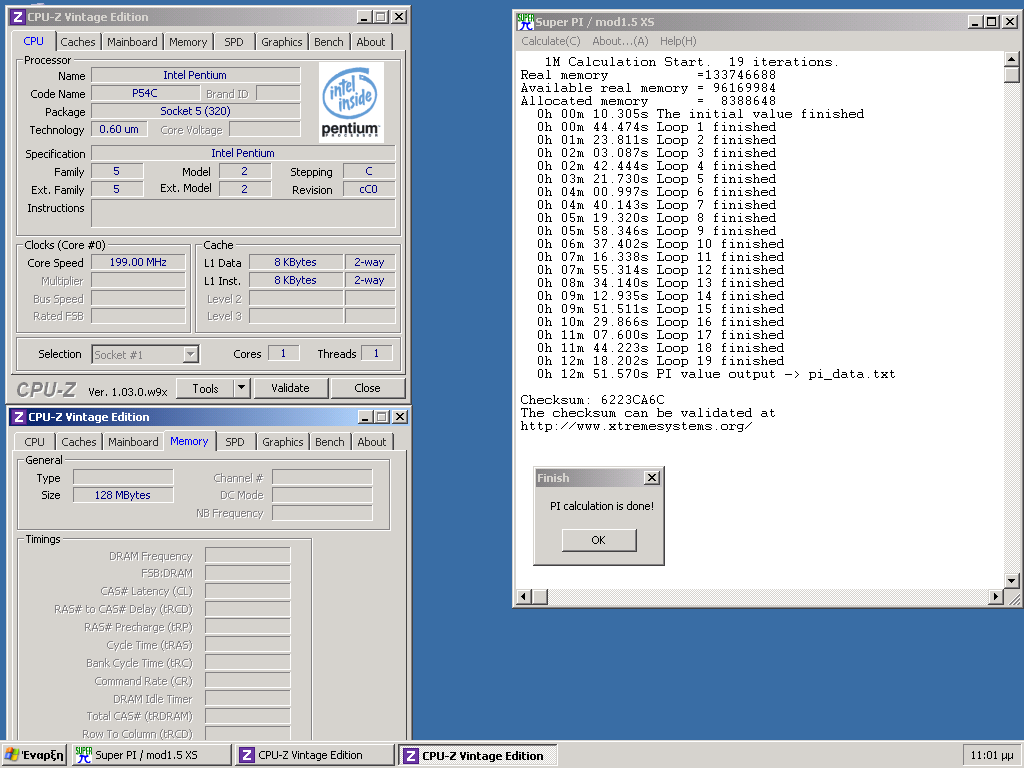Viewport: 1024px width, 768px height.
Task: Click Super PI vertical scrollbar up arrow
Action: [1011, 59]
